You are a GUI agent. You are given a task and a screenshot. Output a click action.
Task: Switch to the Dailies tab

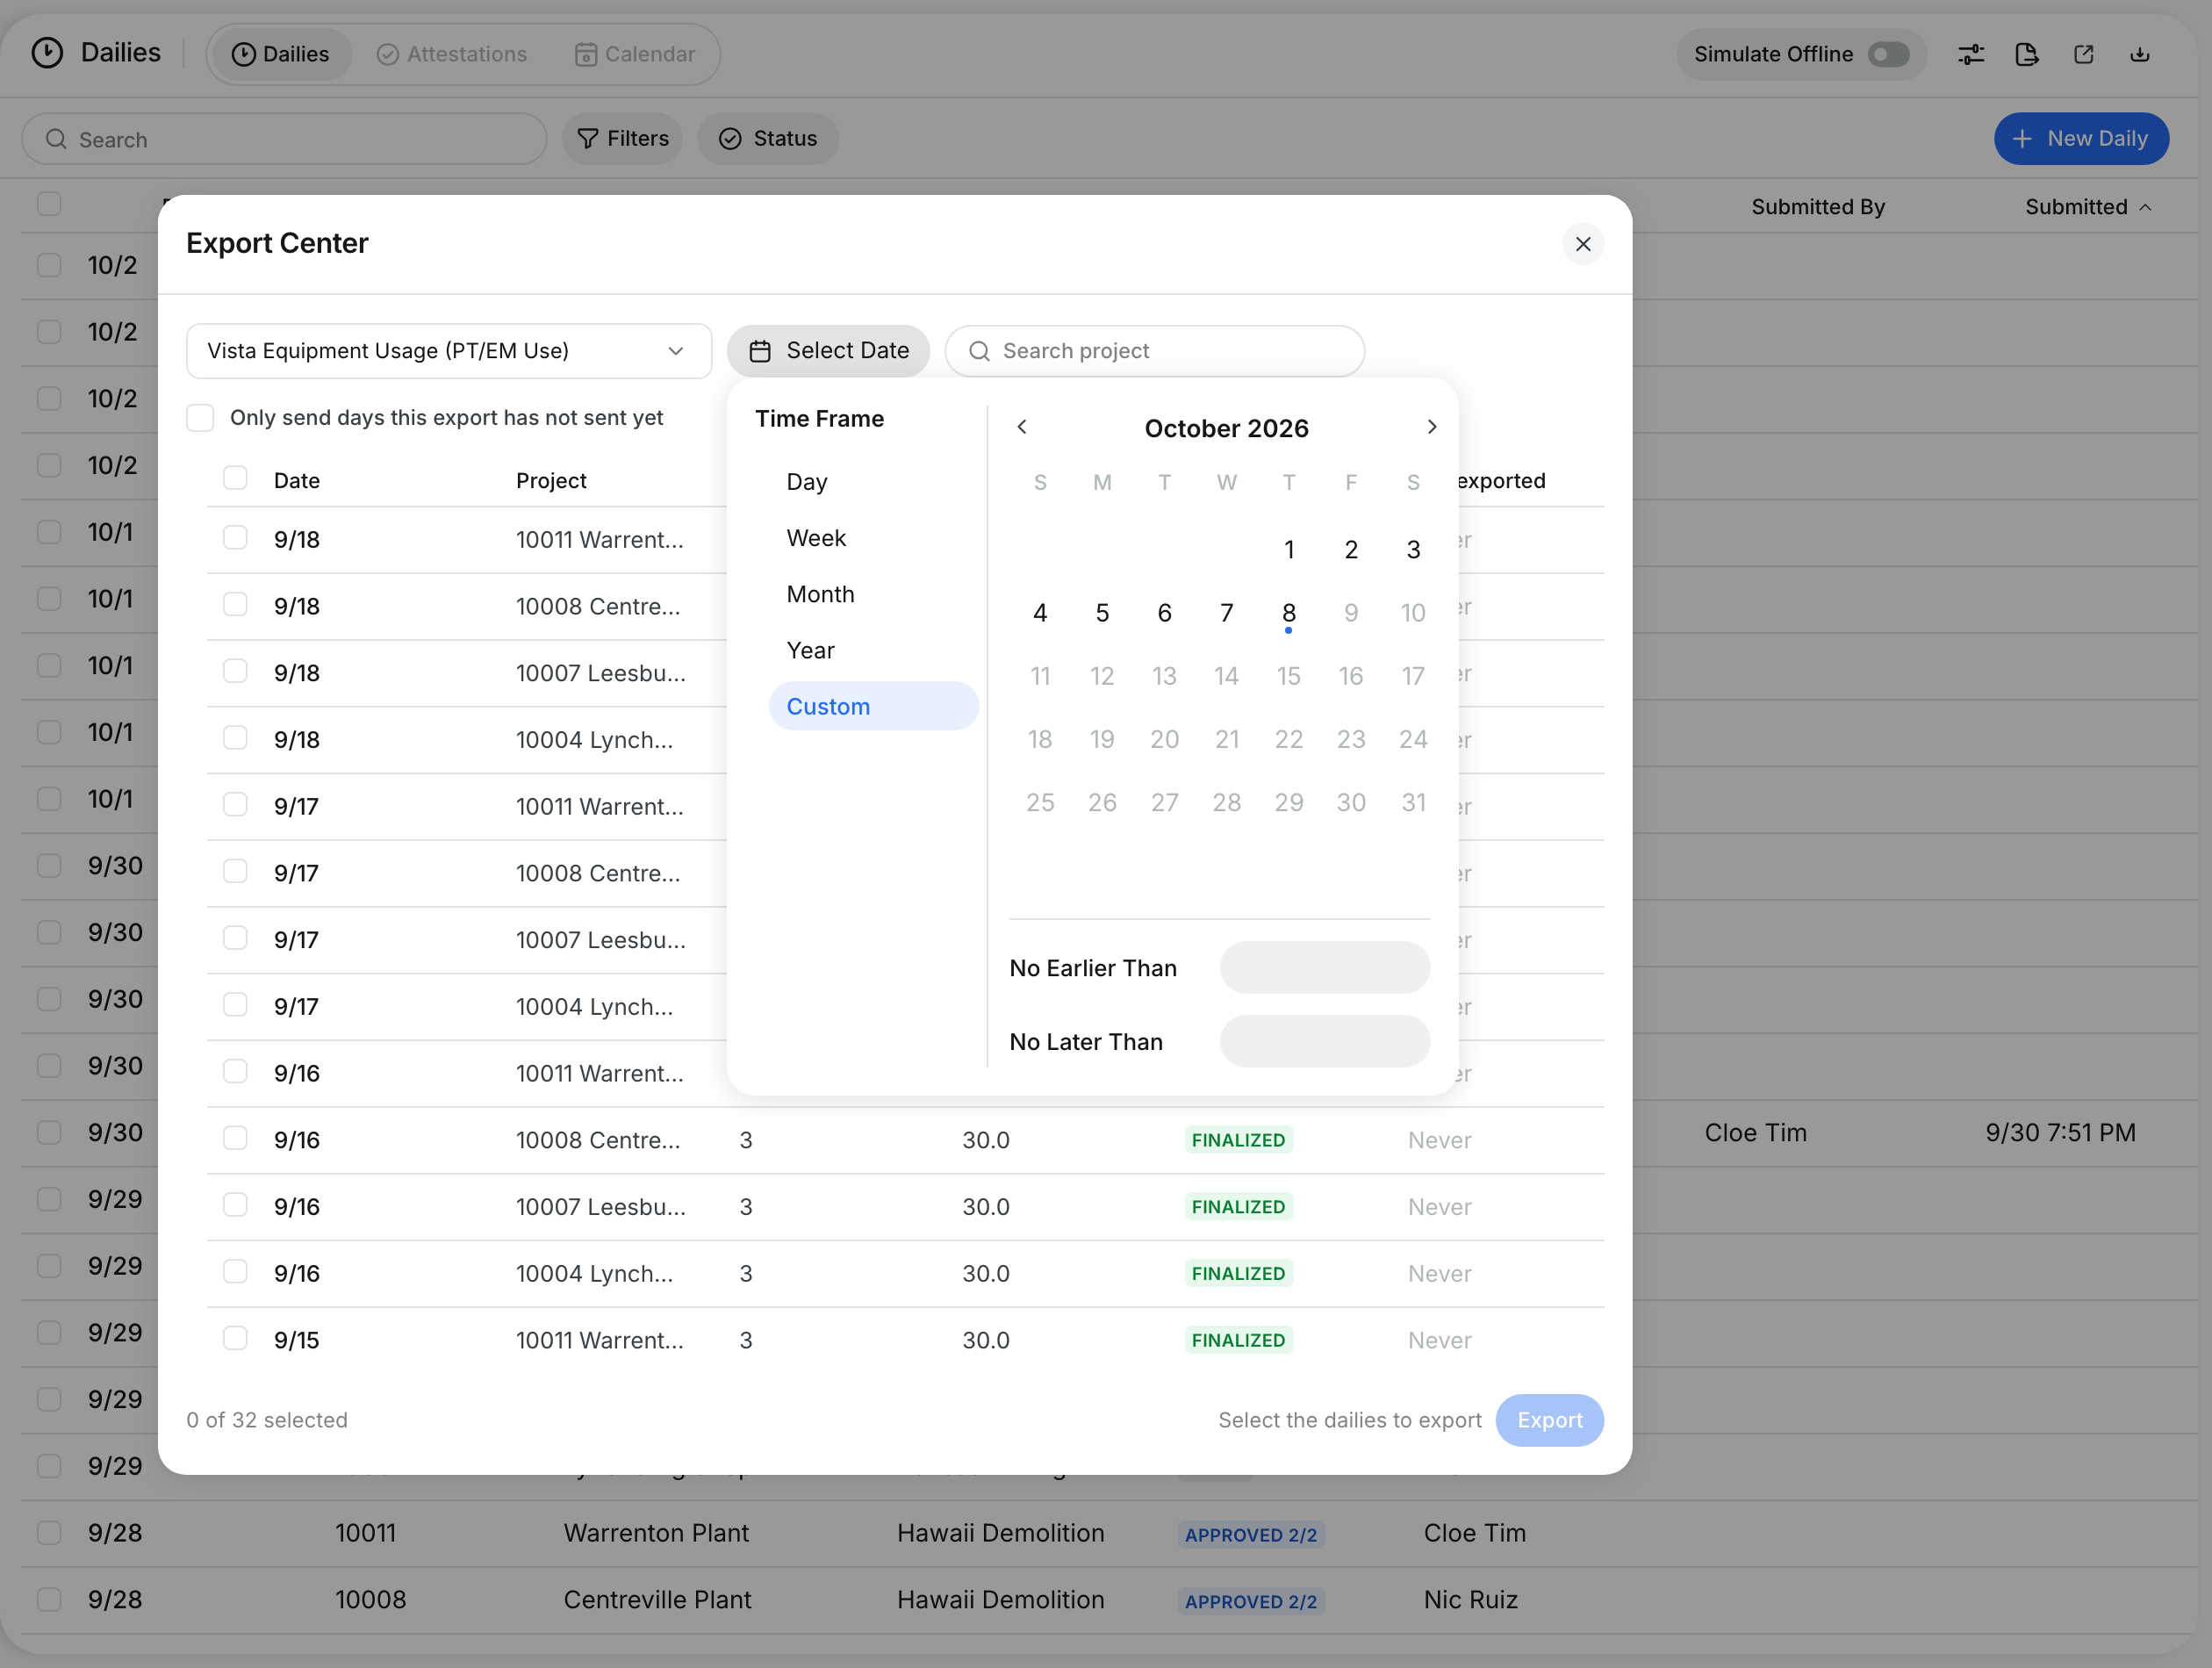[280, 54]
